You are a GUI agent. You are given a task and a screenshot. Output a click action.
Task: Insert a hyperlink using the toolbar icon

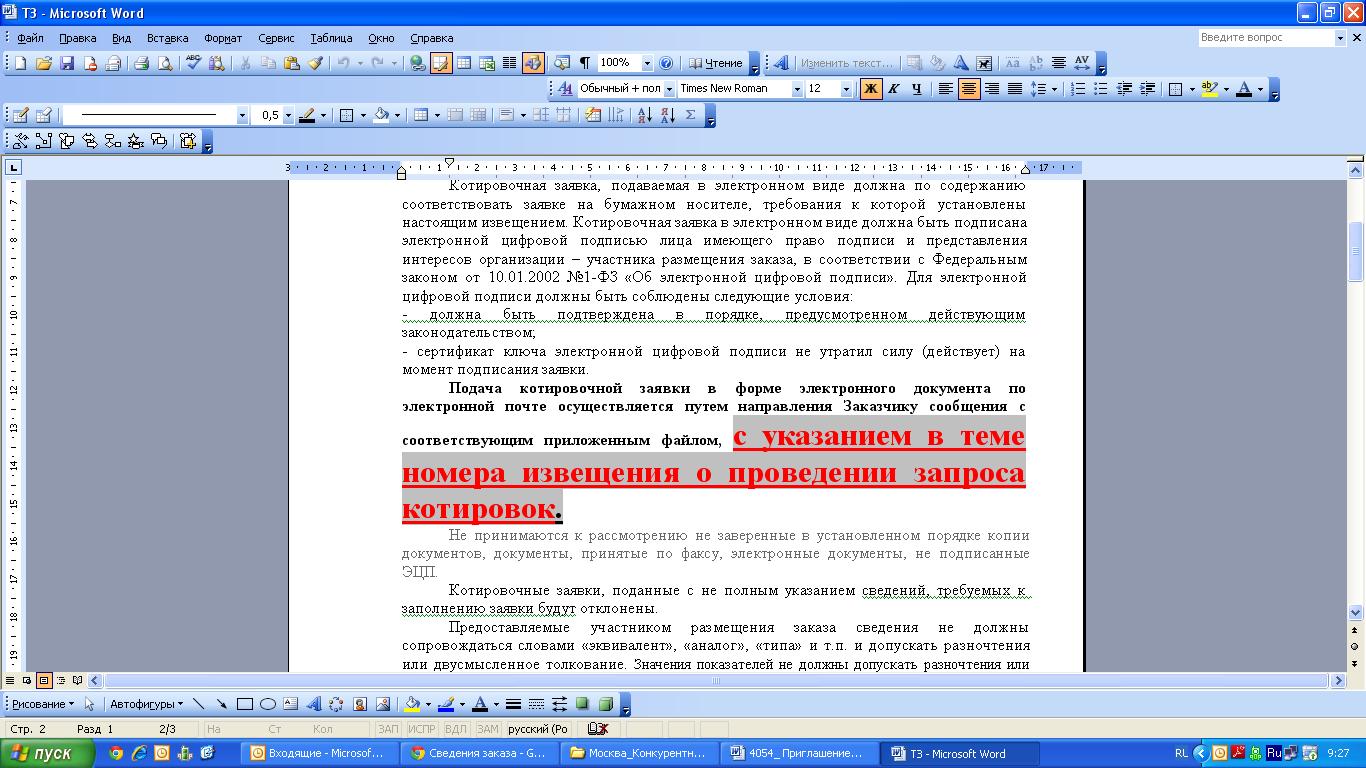[x=418, y=63]
